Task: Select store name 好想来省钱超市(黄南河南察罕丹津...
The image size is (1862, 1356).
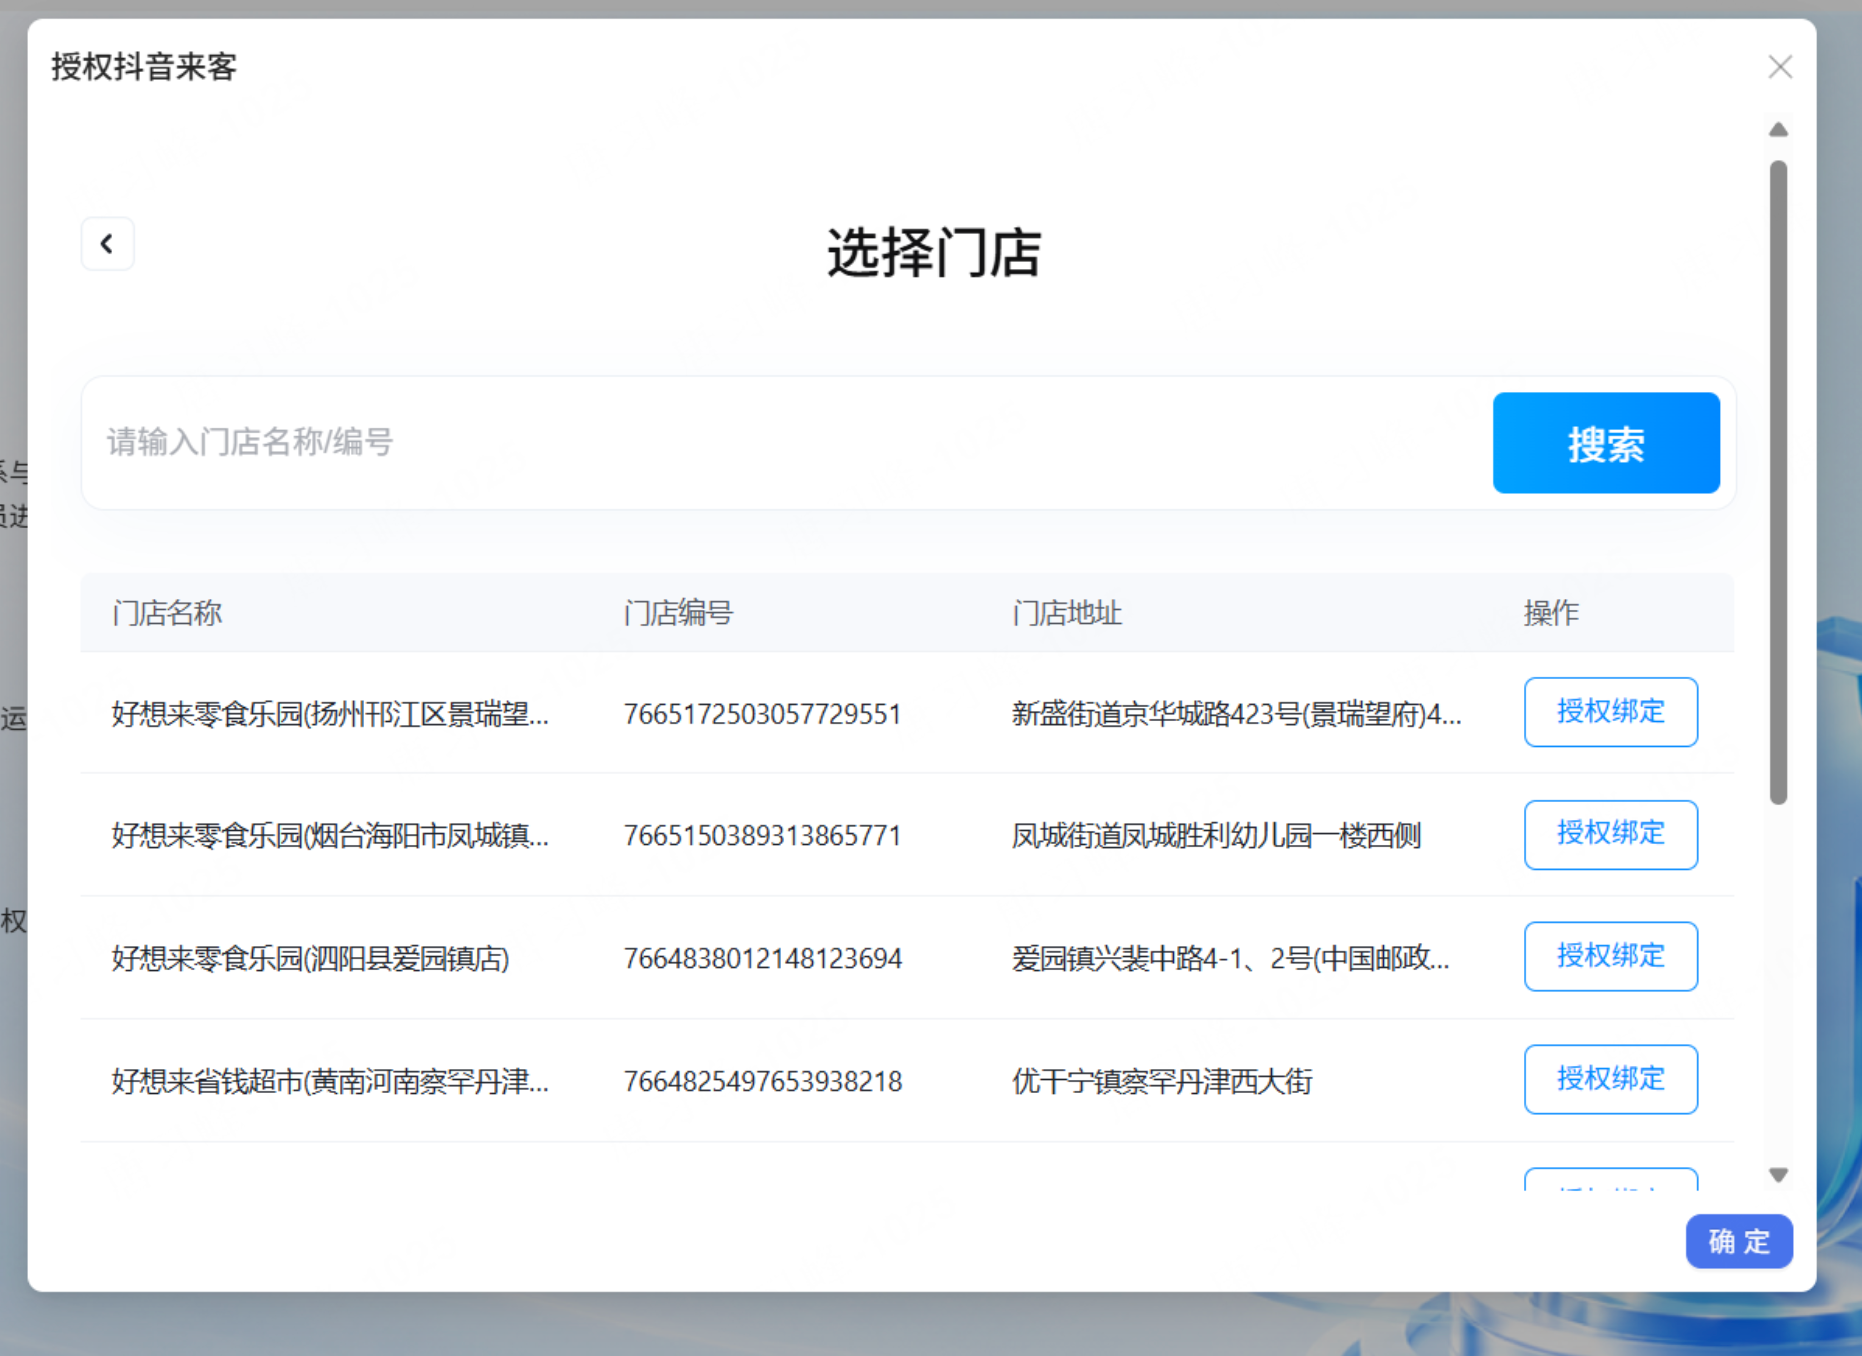Action: coord(330,1081)
